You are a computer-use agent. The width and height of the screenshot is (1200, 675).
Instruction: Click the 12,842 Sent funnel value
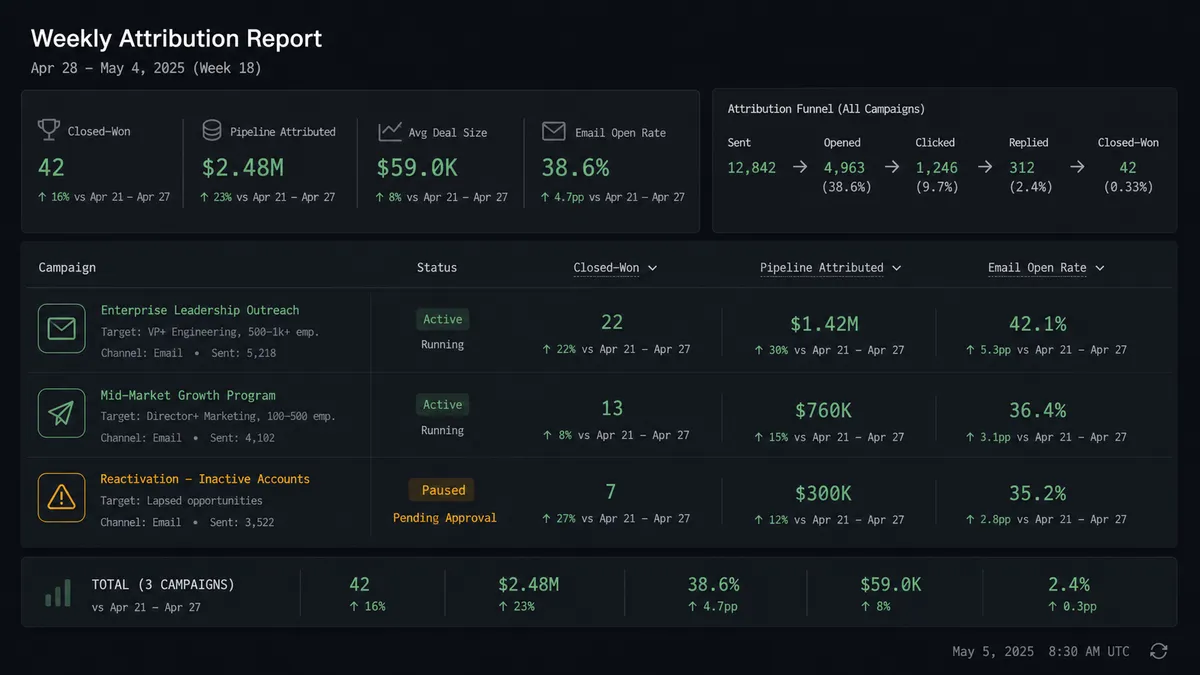click(x=752, y=167)
